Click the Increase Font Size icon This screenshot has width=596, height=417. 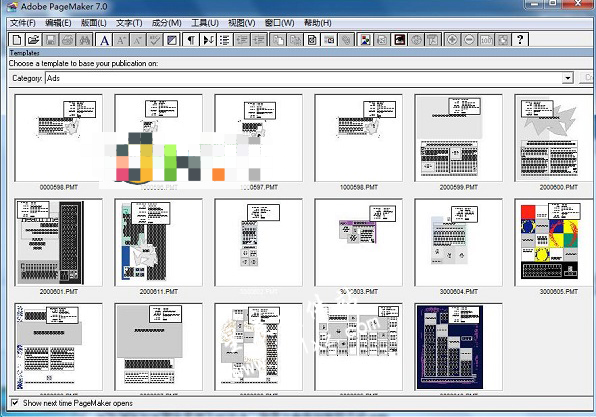tap(121, 40)
